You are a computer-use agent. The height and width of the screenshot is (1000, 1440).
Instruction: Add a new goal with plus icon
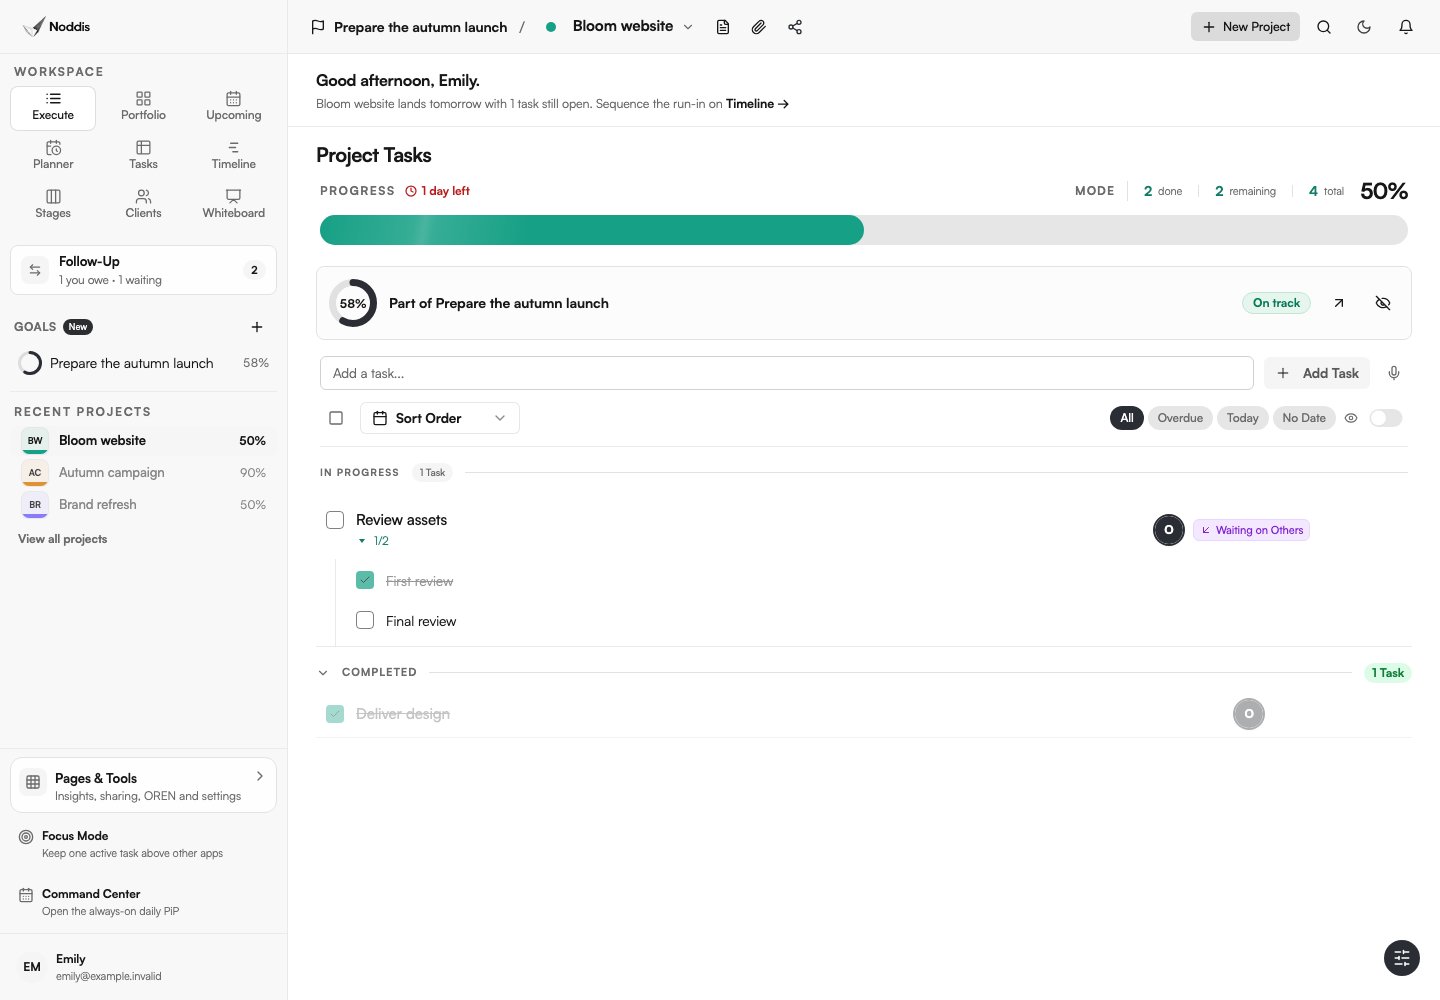tap(257, 327)
